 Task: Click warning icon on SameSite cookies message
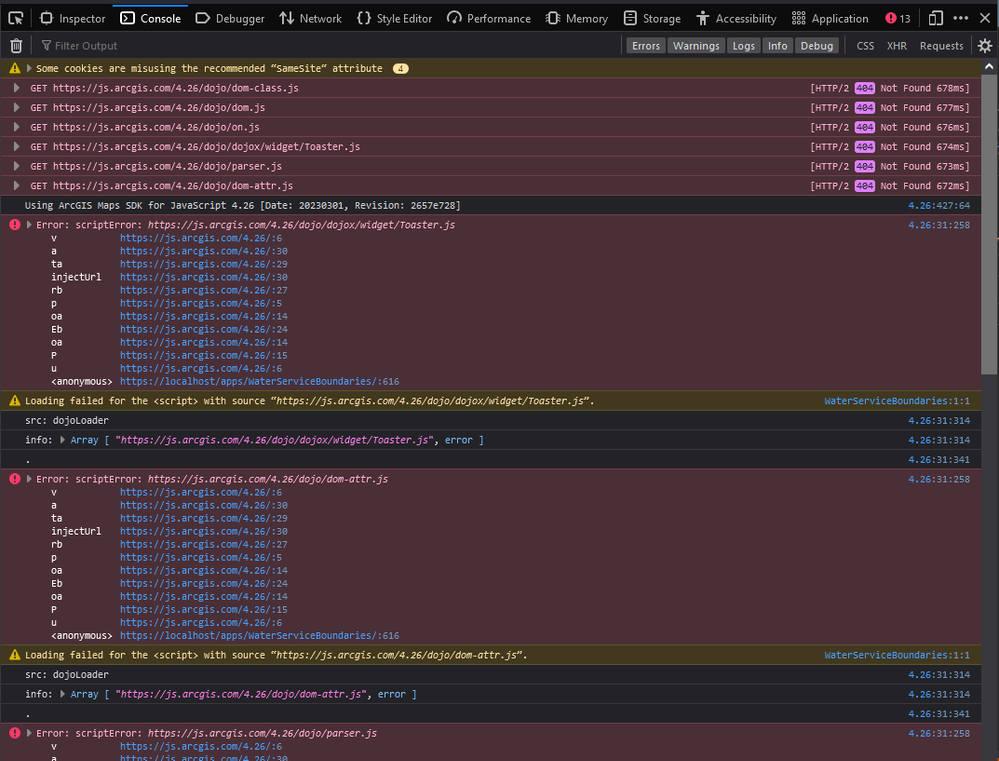15,68
